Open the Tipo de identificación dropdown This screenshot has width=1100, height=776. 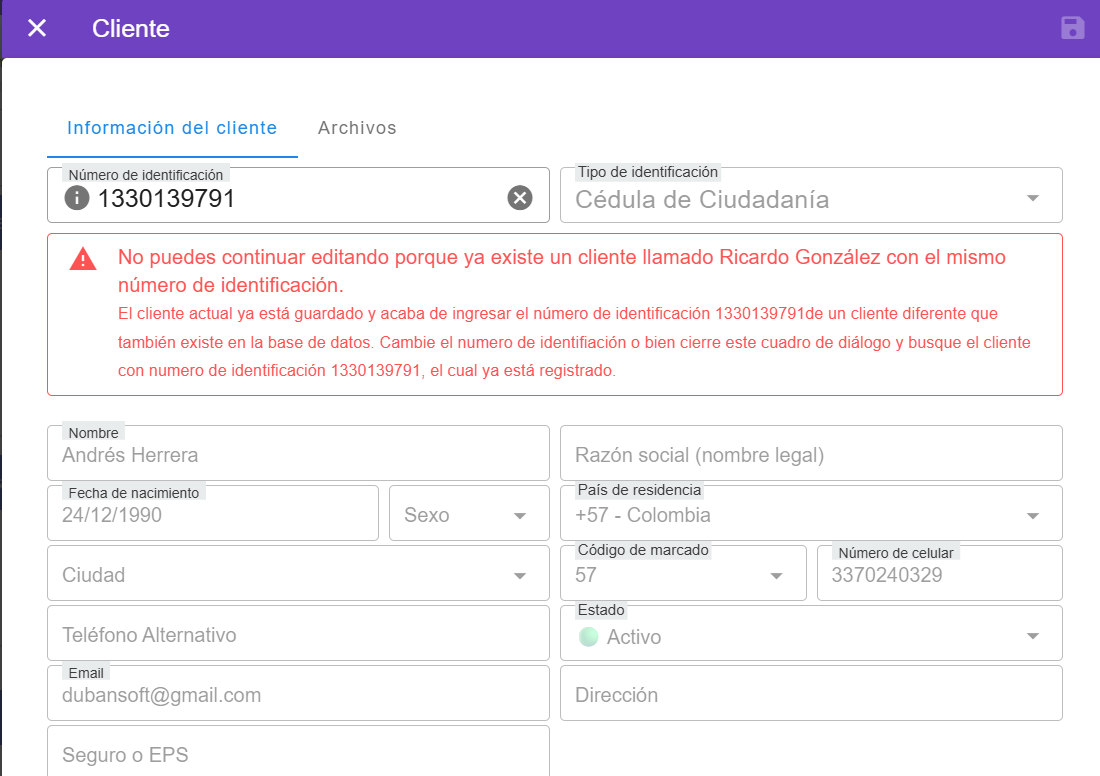[x=1033, y=198]
